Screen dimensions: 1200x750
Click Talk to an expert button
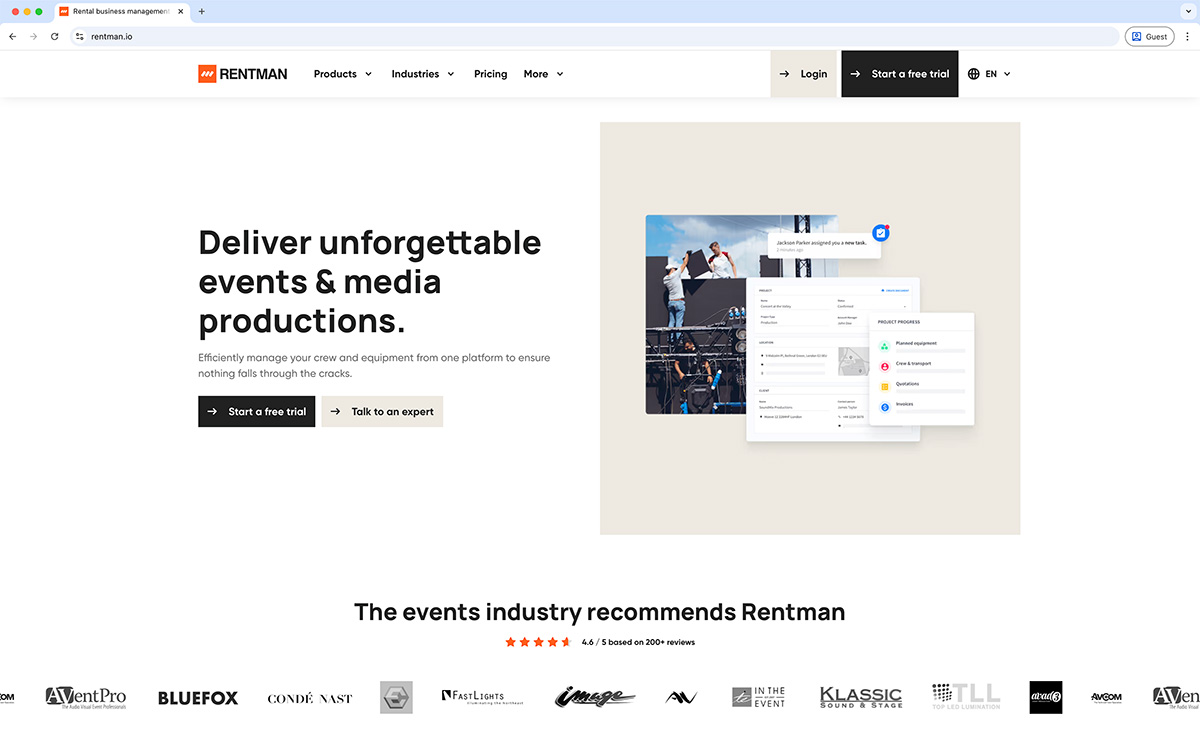pyautogui.click(x=382, y=412)
